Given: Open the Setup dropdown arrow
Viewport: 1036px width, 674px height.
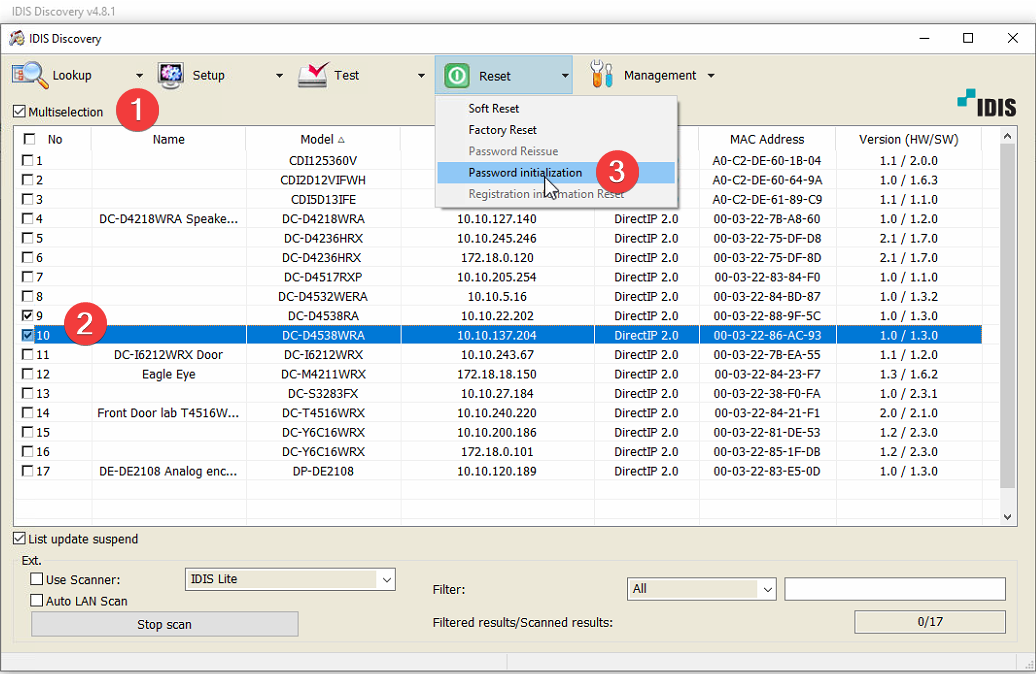Looking at the screenshot, I should (x=279, y=76).
